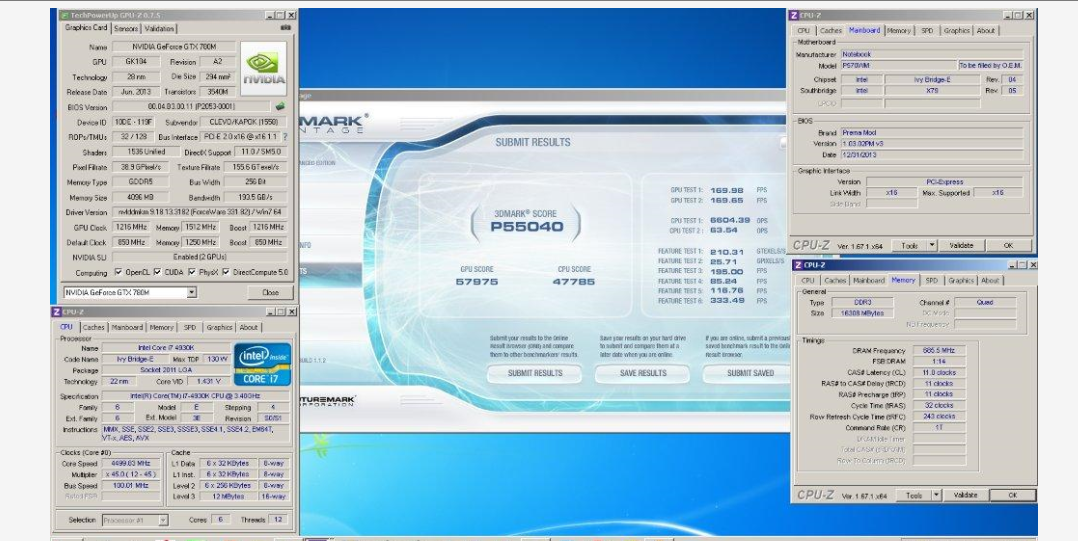
Task: Select the Graphics Card tab in GPU-Z
Action: point(86,27)
